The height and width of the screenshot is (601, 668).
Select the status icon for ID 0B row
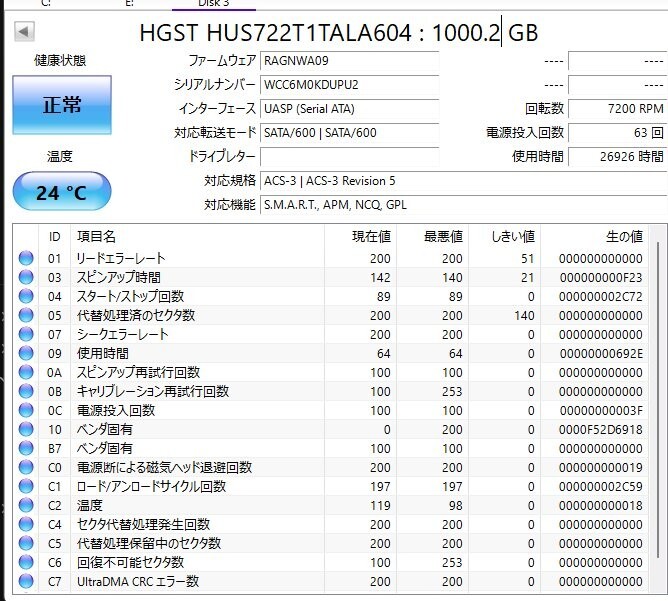(x=26, y=391)
